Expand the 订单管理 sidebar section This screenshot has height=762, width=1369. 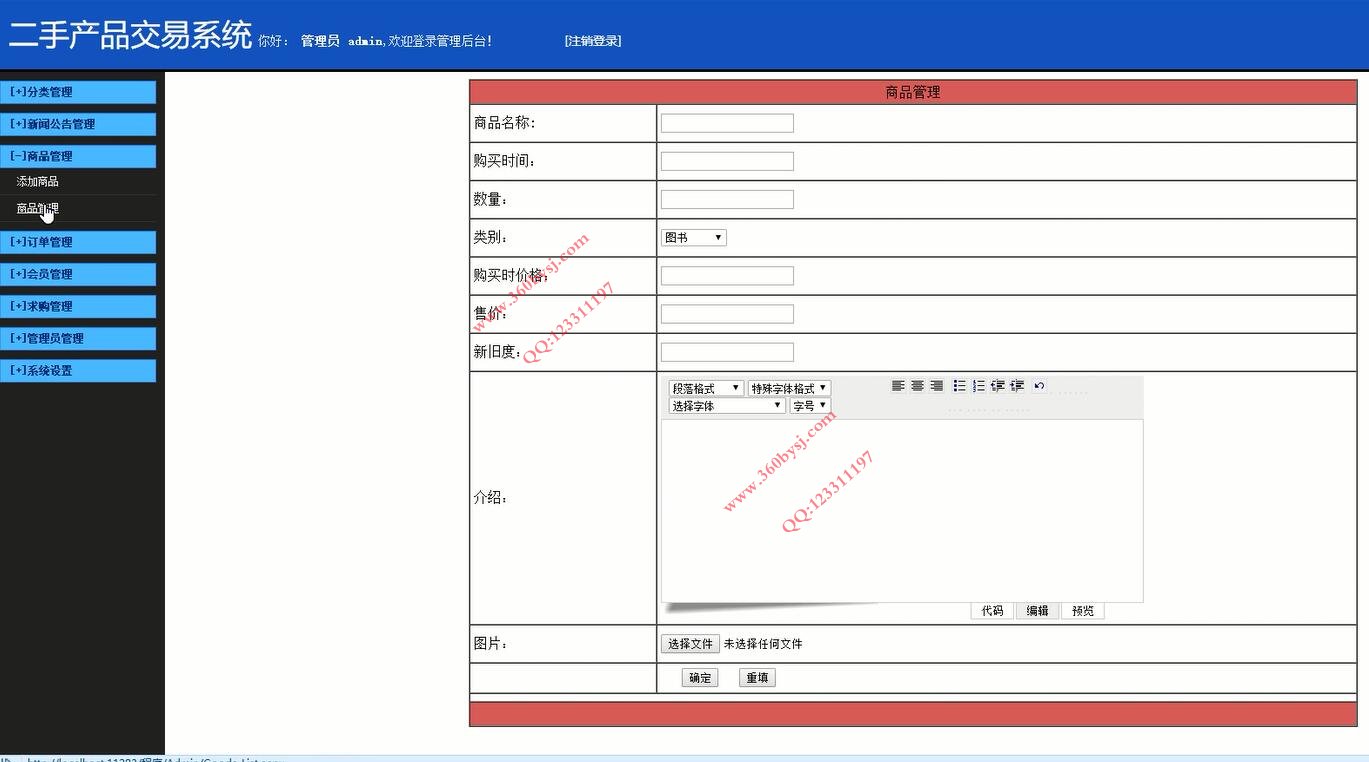[x=78, y=242]
